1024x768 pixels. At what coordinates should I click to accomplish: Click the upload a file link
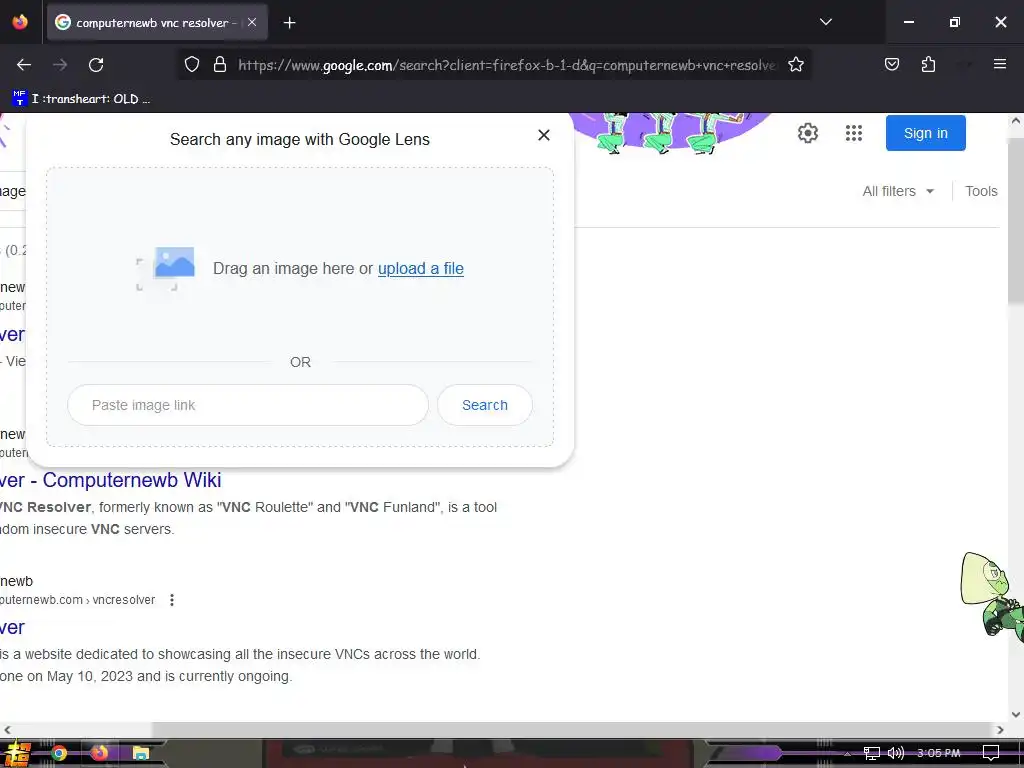click(421, 268)
